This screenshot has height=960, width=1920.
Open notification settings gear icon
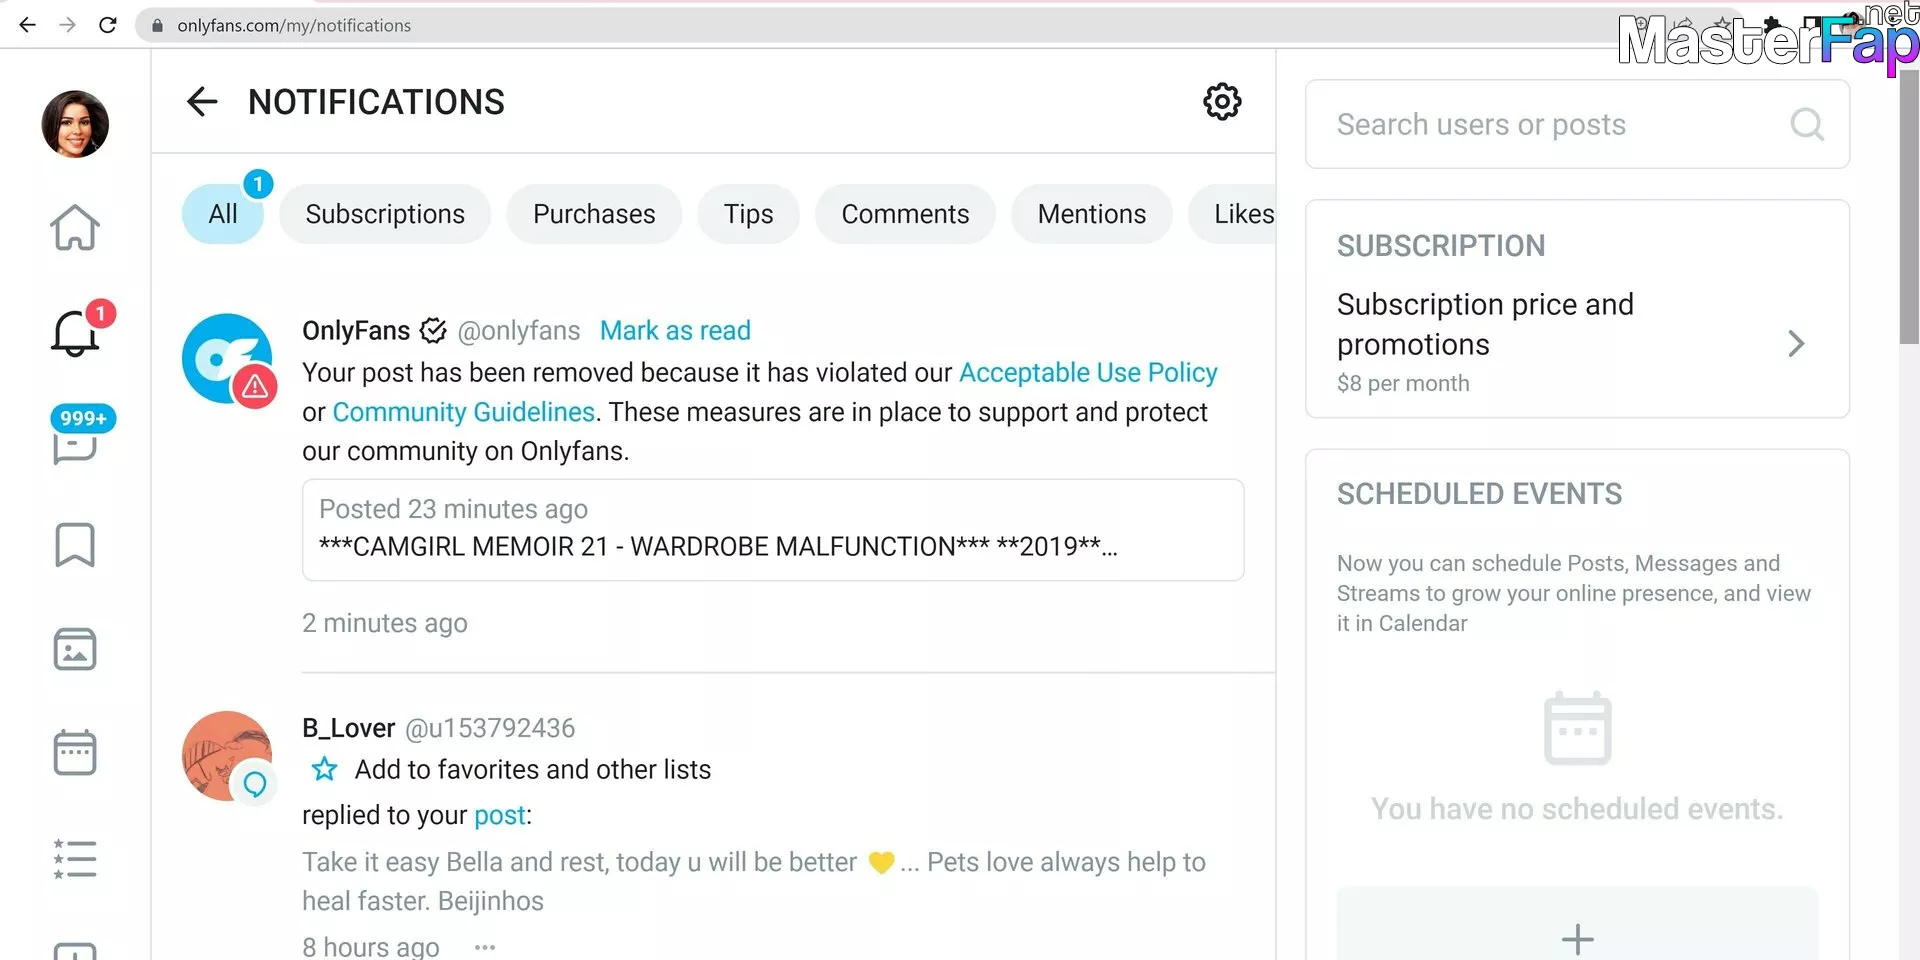[x=1222, y=102]
